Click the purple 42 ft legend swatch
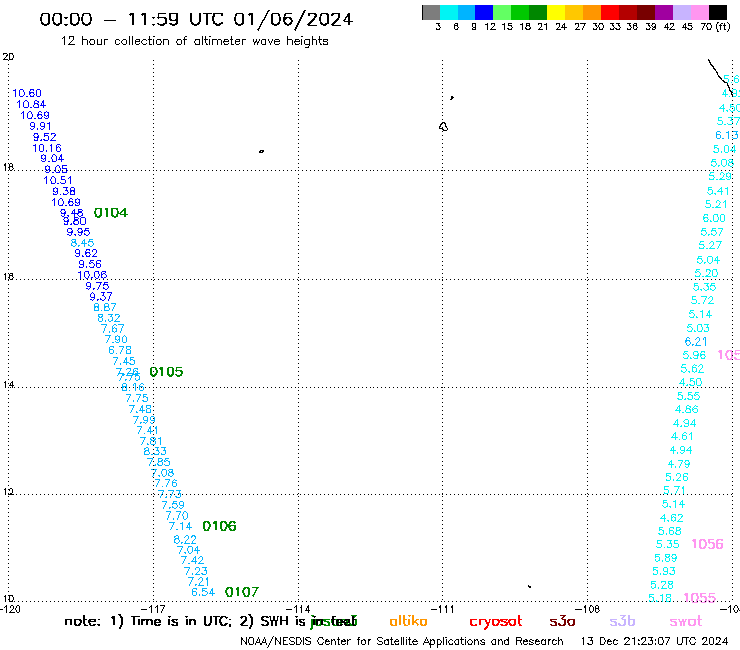Screen dimensions: 740x650 [x=664, y=12]
